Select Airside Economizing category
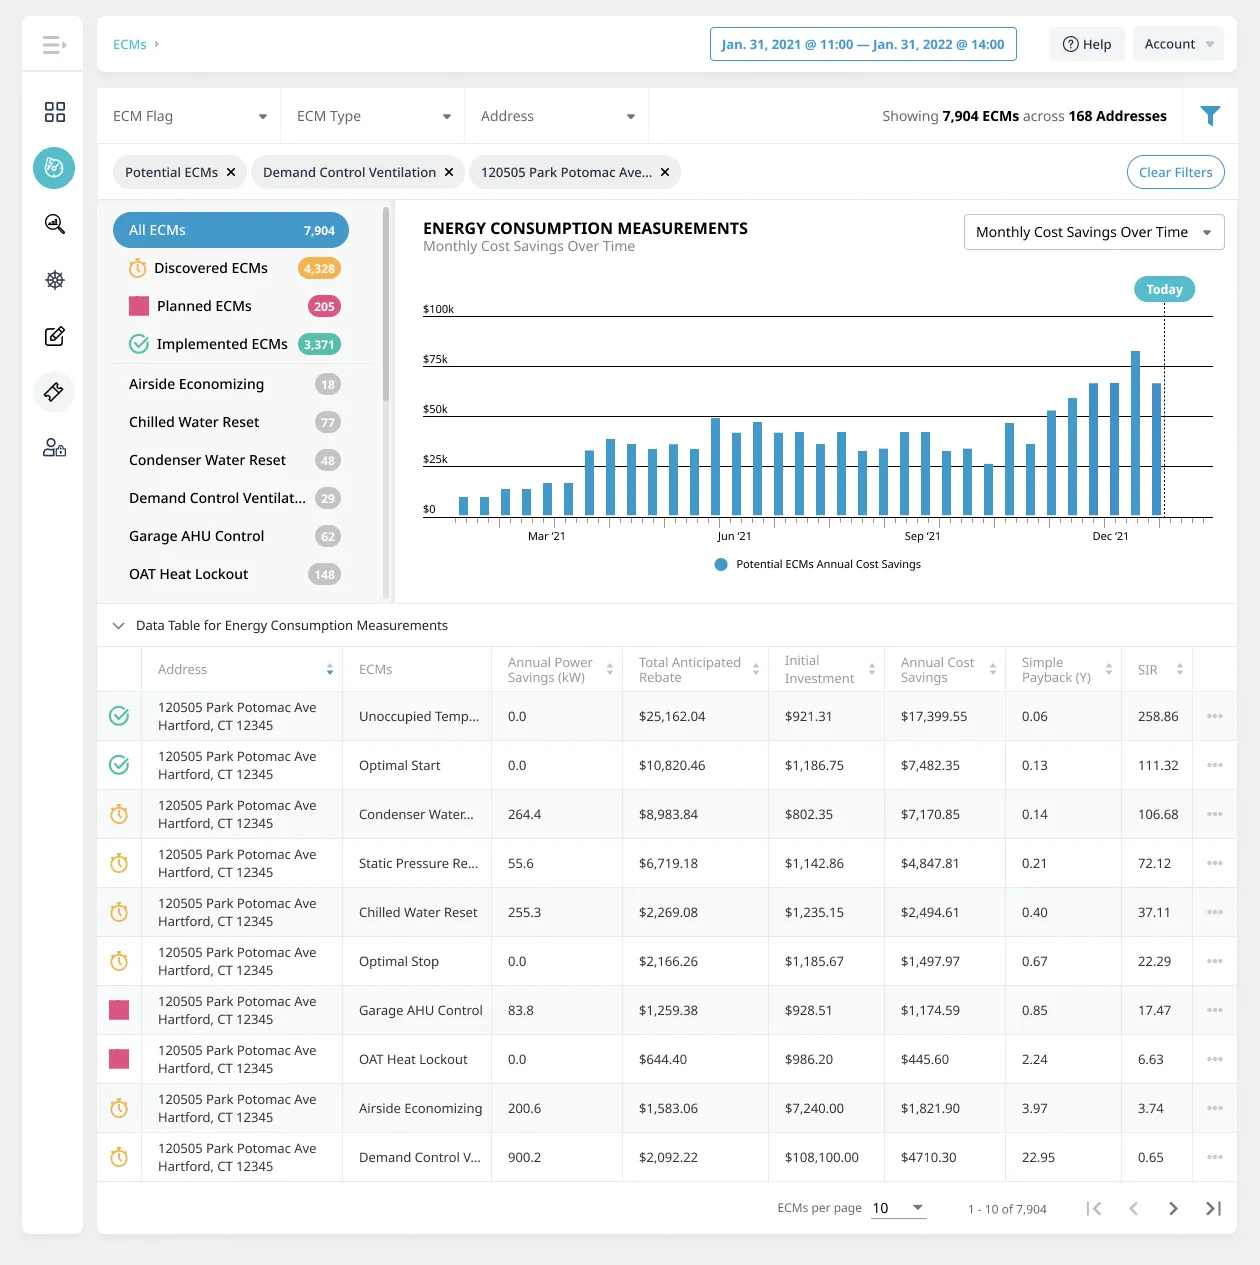 [x=235, y=384]
